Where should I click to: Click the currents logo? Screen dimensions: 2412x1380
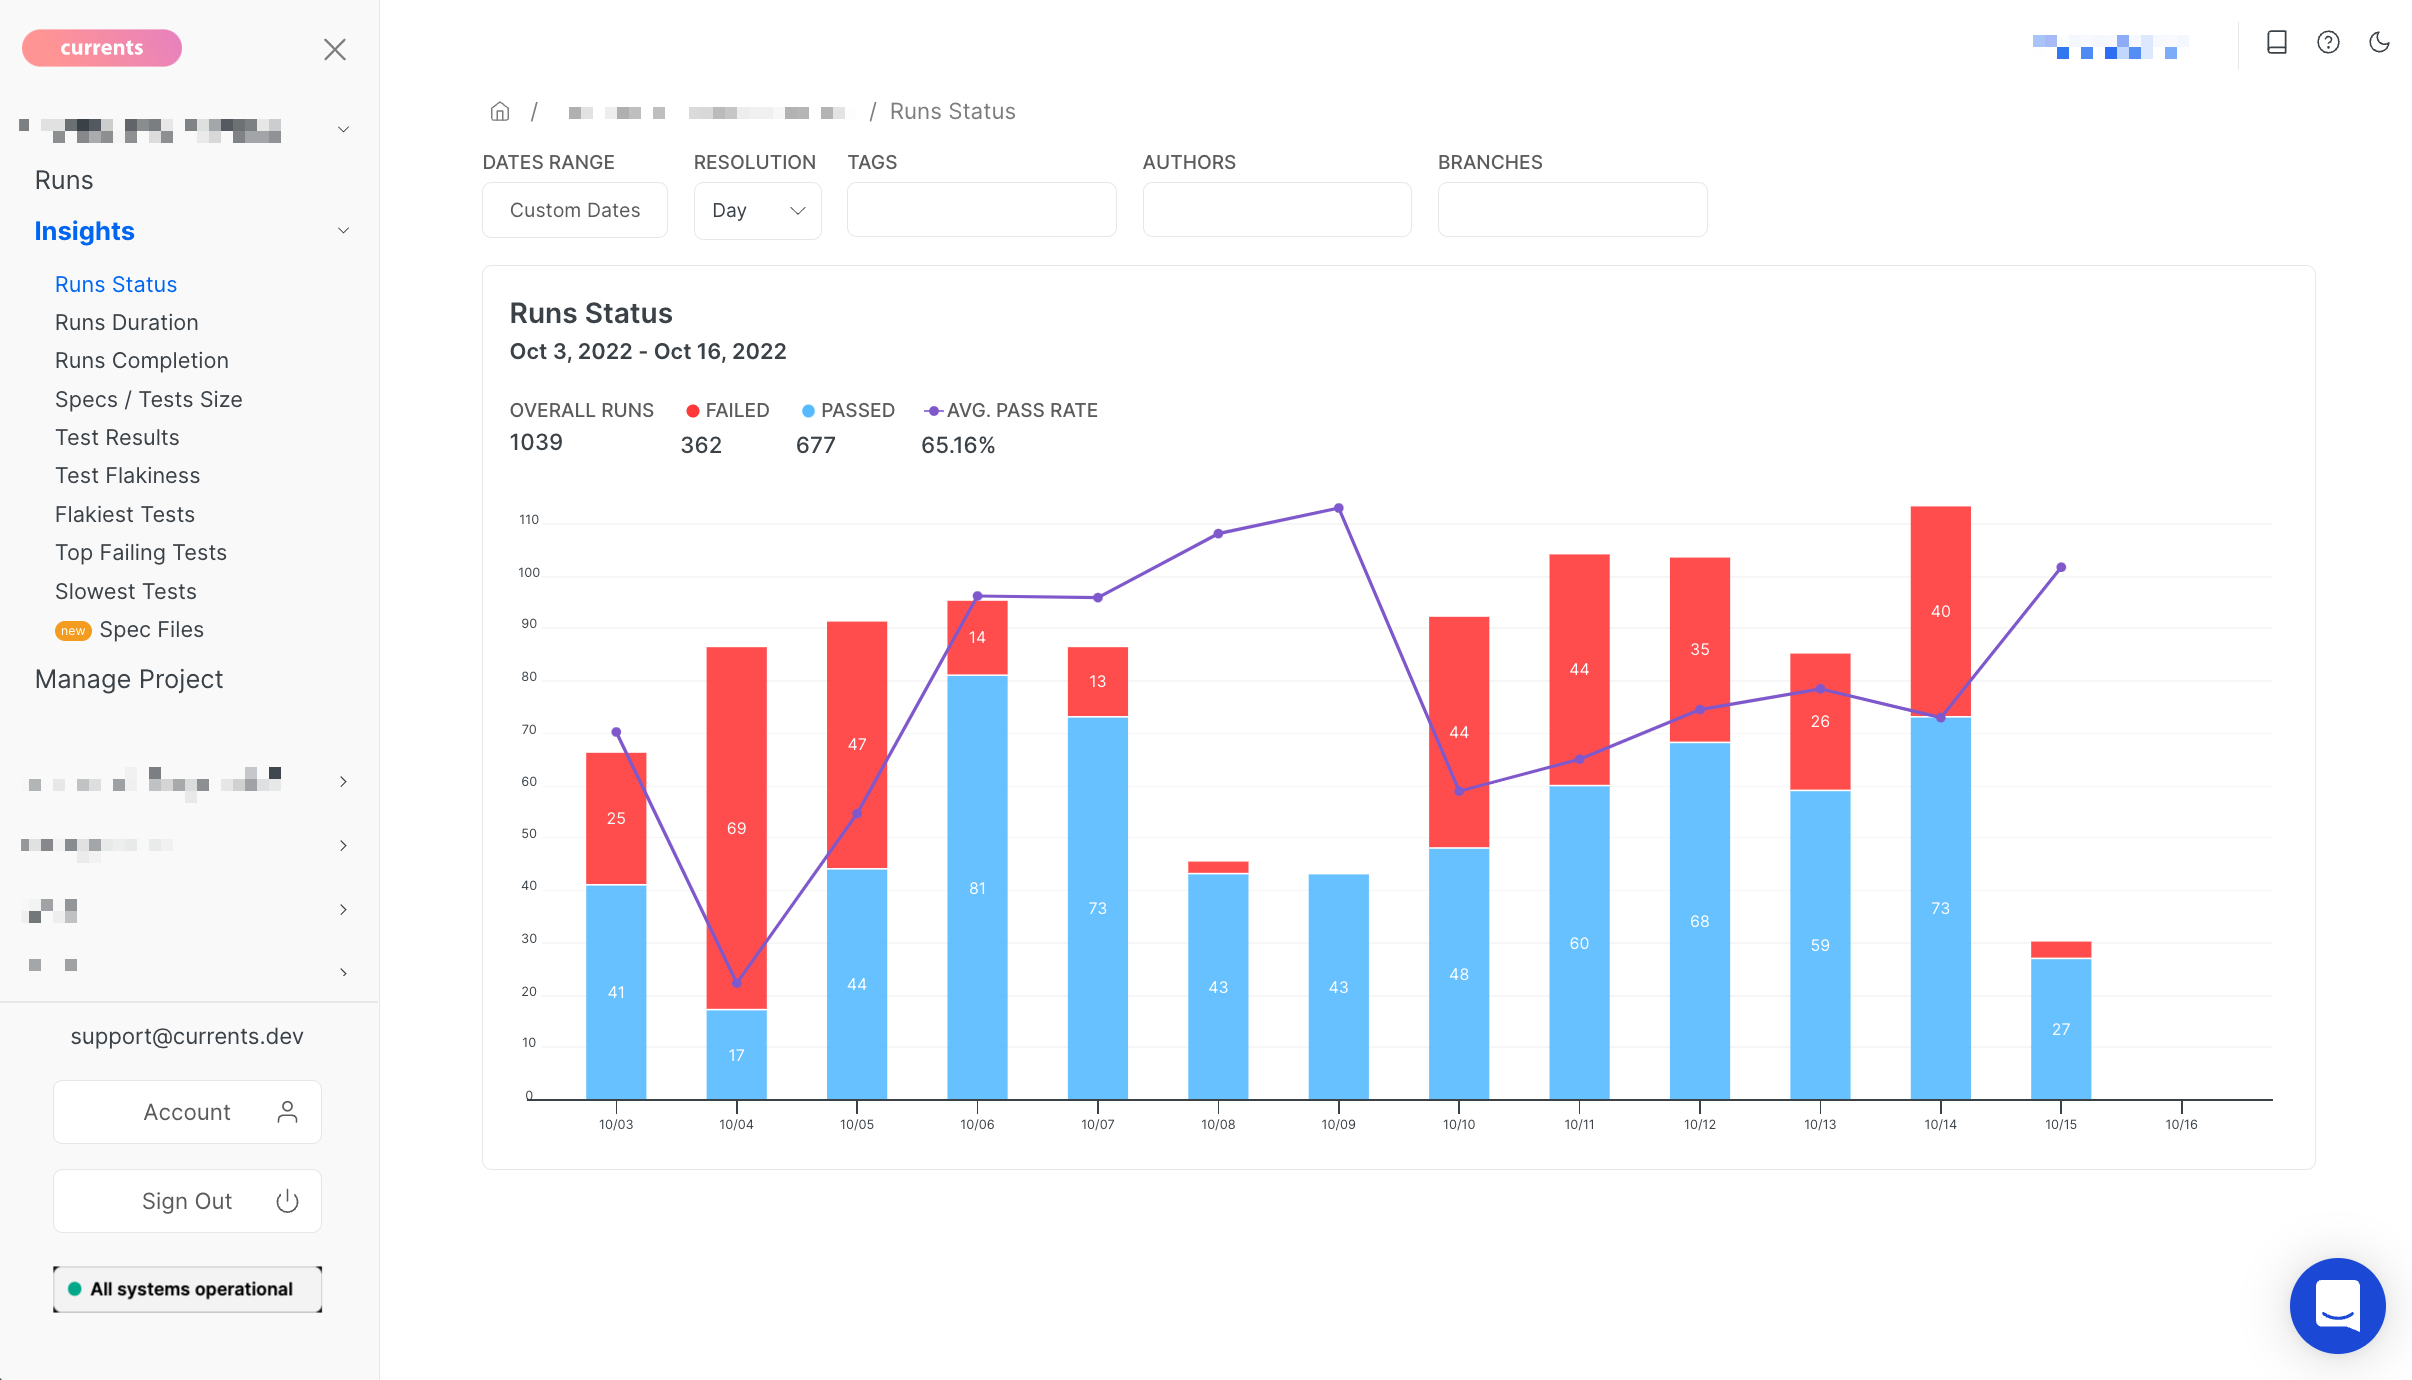coord(102,48)
